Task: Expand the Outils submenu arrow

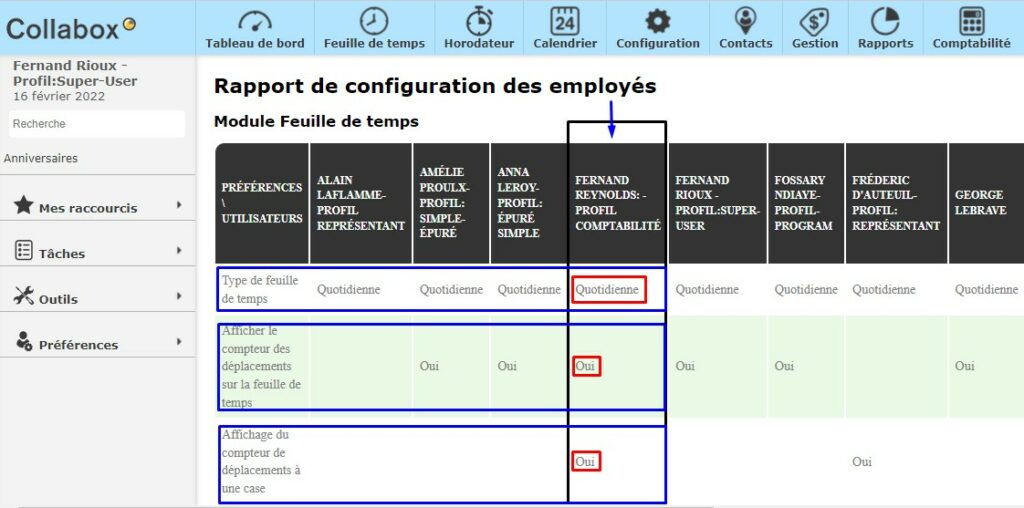Action: [x=179, y=296]
